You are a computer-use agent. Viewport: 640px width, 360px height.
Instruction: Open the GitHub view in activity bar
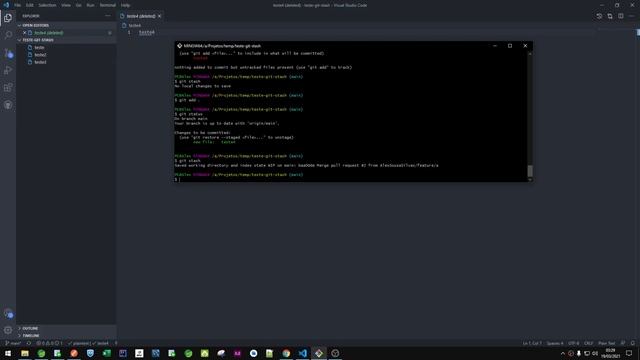click(8, 105)
